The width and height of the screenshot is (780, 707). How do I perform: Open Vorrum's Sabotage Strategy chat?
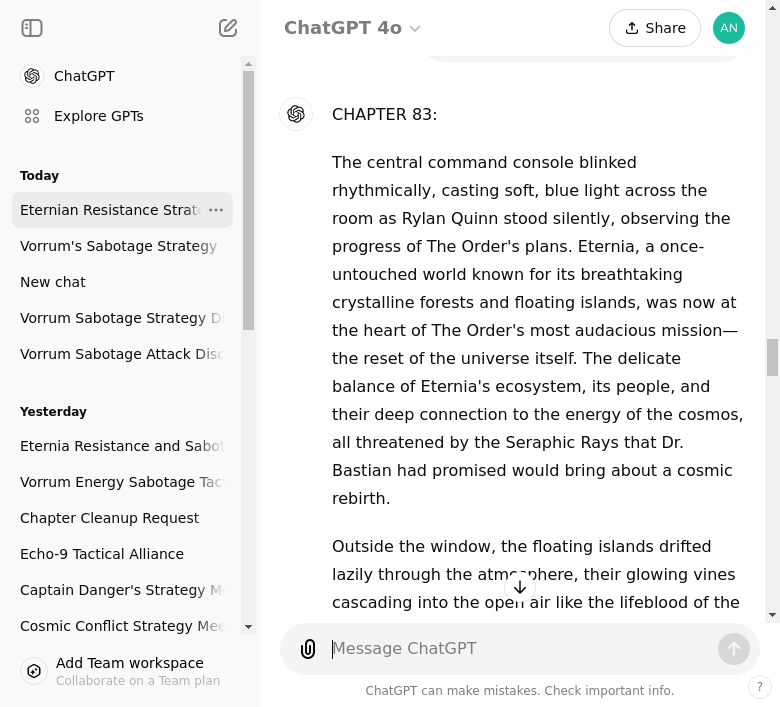pyautogui.click(x=118, y=246)
